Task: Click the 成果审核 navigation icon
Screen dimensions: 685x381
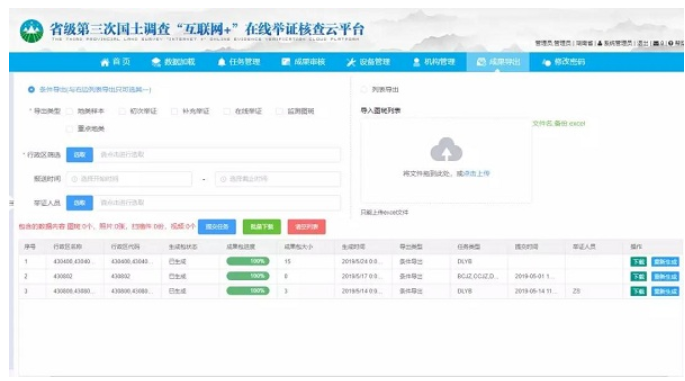Action: pyautogui.click(x=286, y=62)
